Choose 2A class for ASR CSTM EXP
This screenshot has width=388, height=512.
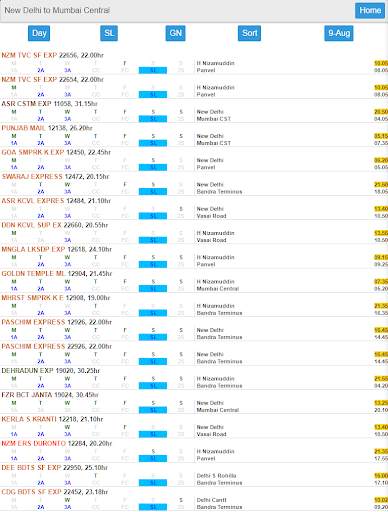tap(41, 119)
